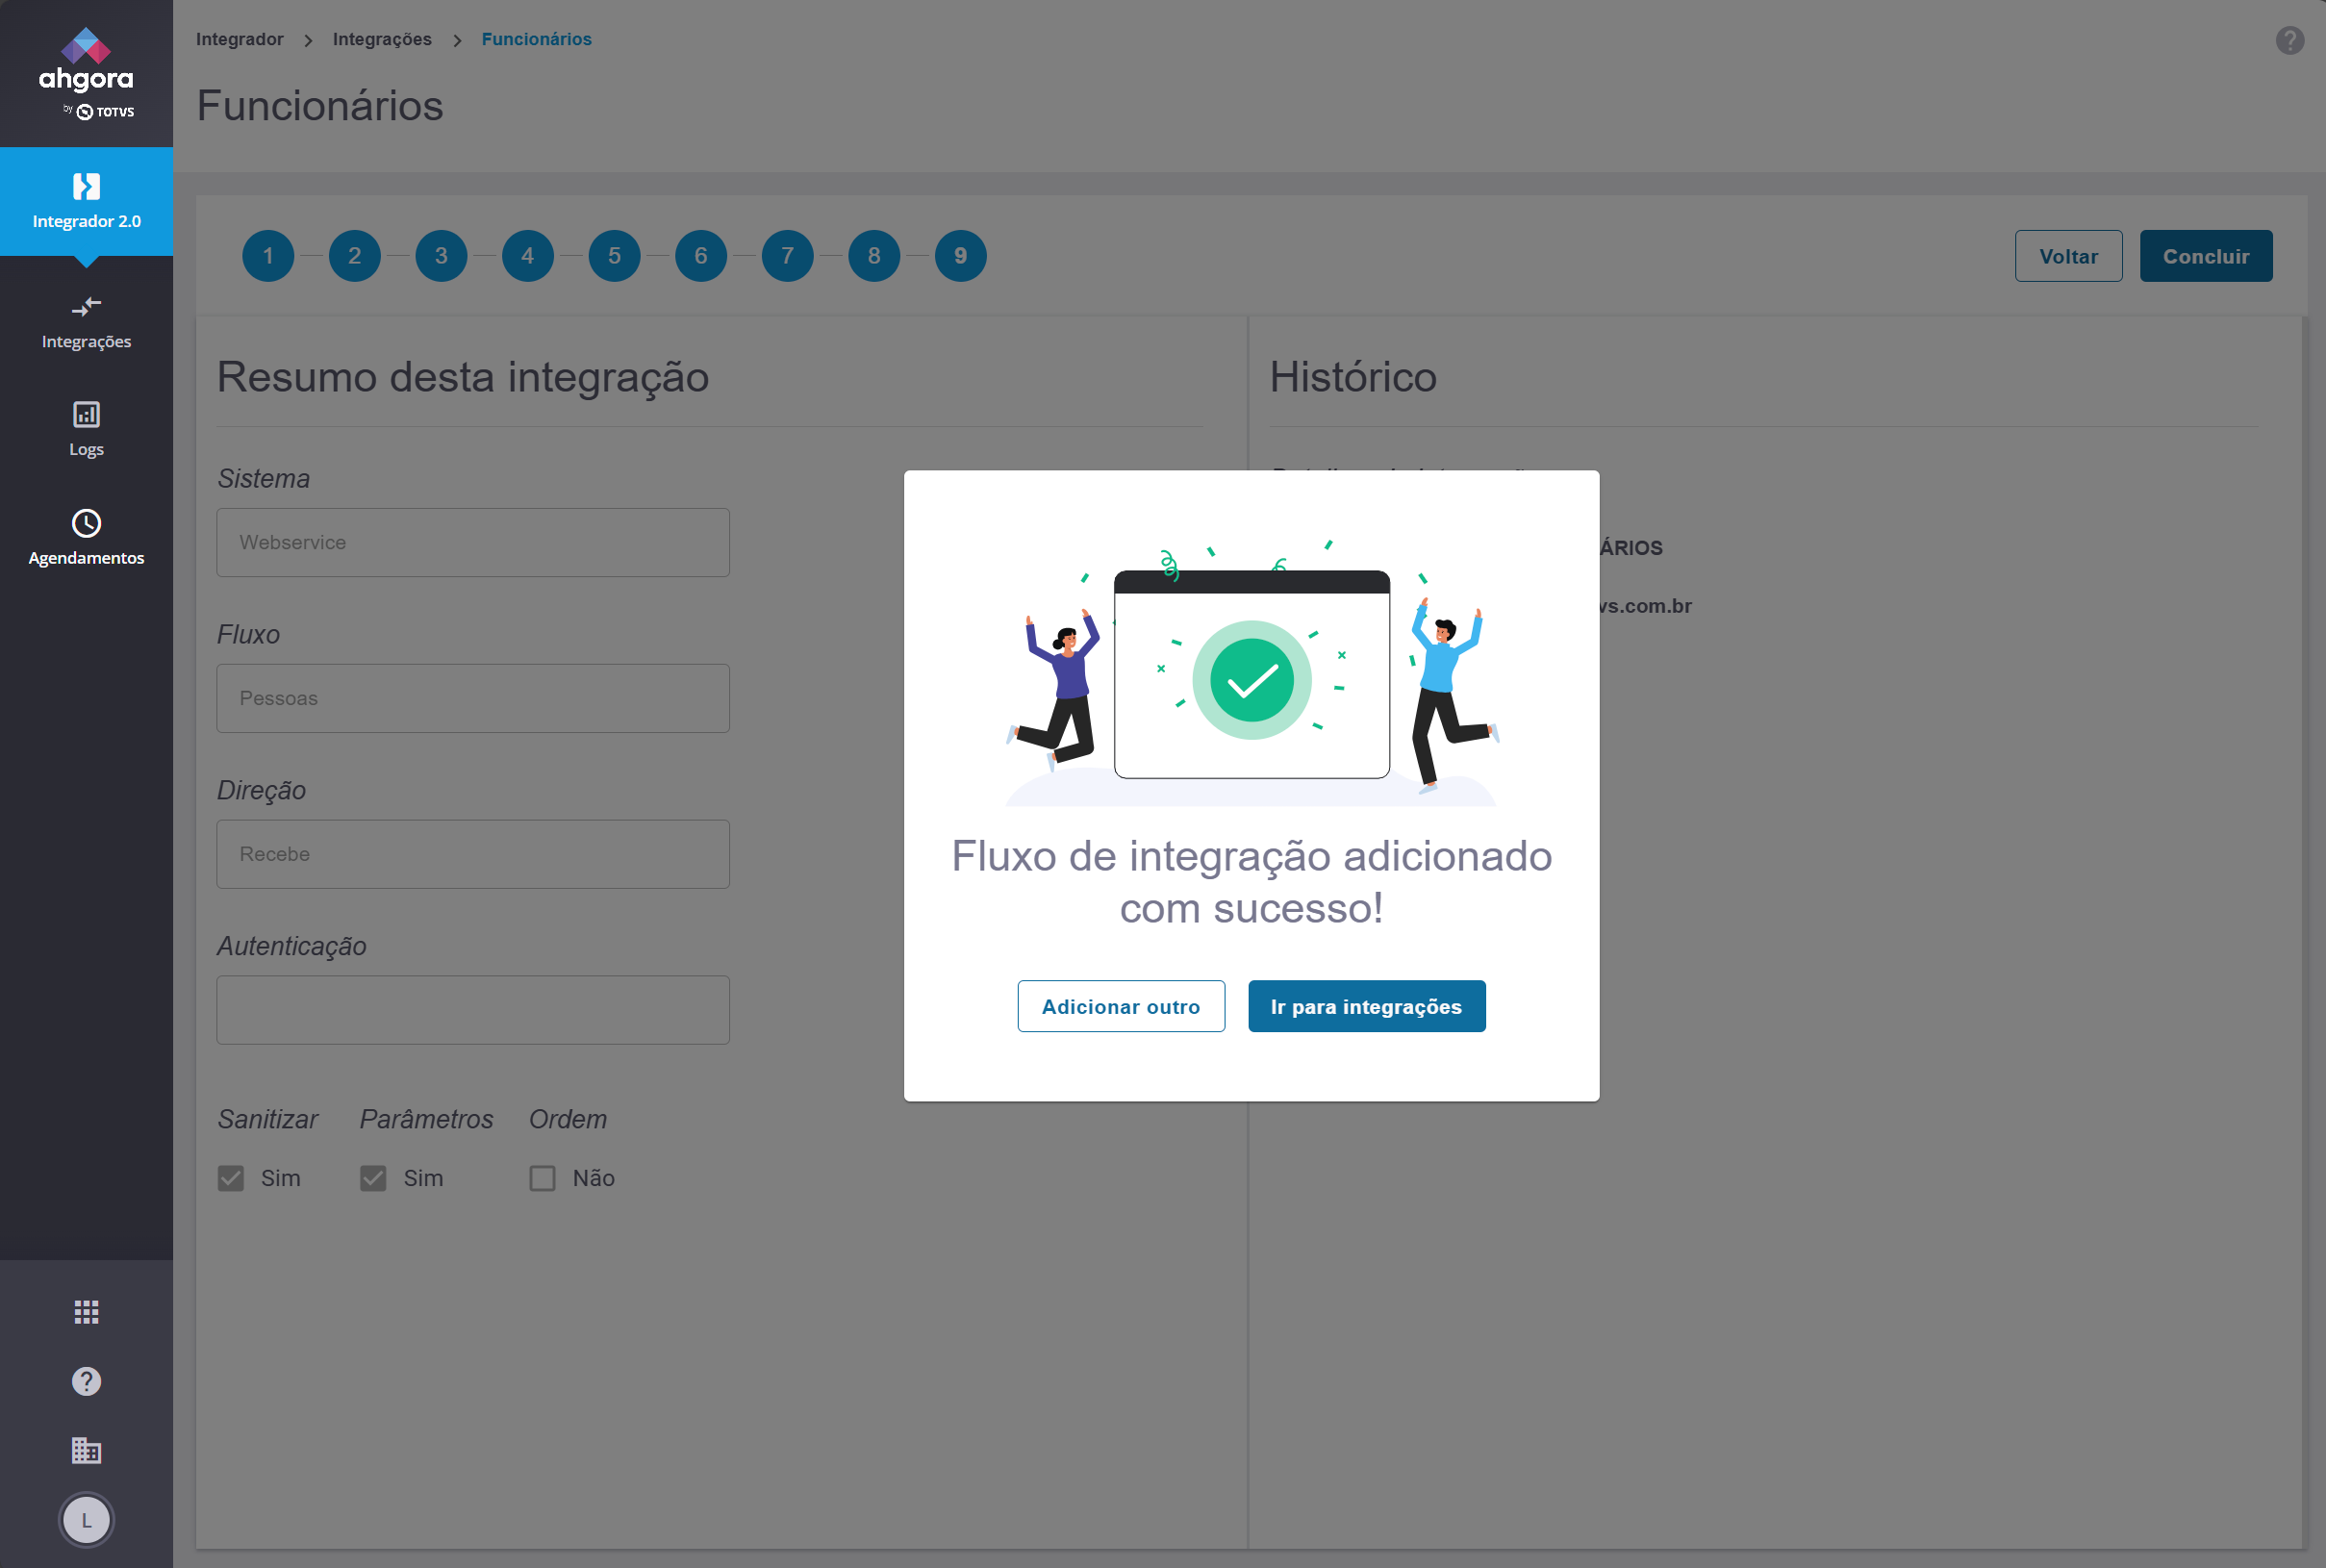Select step 9 in stepper
This screenshot has height=1568, width=2326.
[x=960, y=256]
